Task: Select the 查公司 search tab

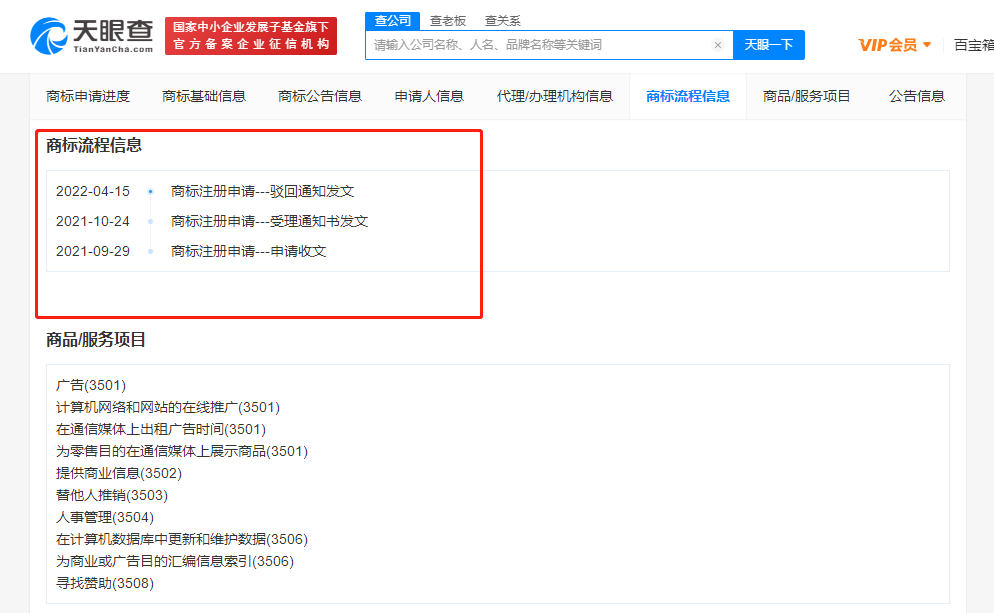Action: (x=392, y=21)
